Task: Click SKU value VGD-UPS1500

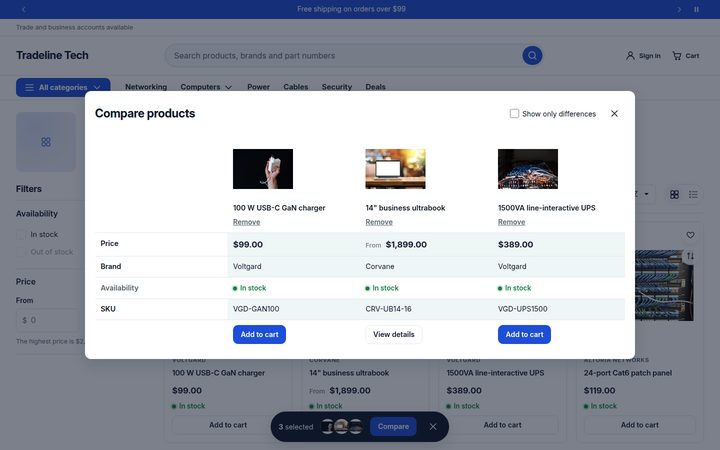Action: [523, 309]
